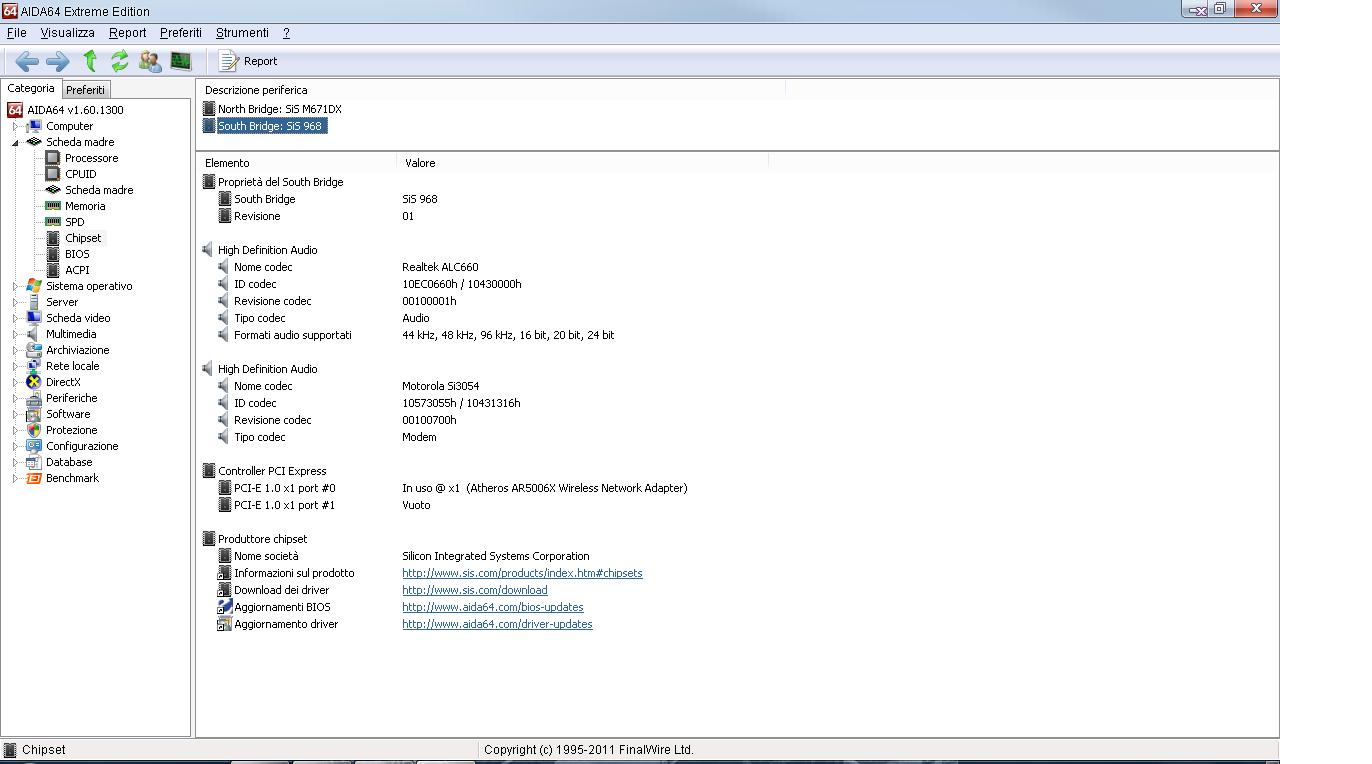Screen dimensions: 1372x764
Task: Switch to the Categoria tab
Action: pyautogui.click(x=31, y=88)
